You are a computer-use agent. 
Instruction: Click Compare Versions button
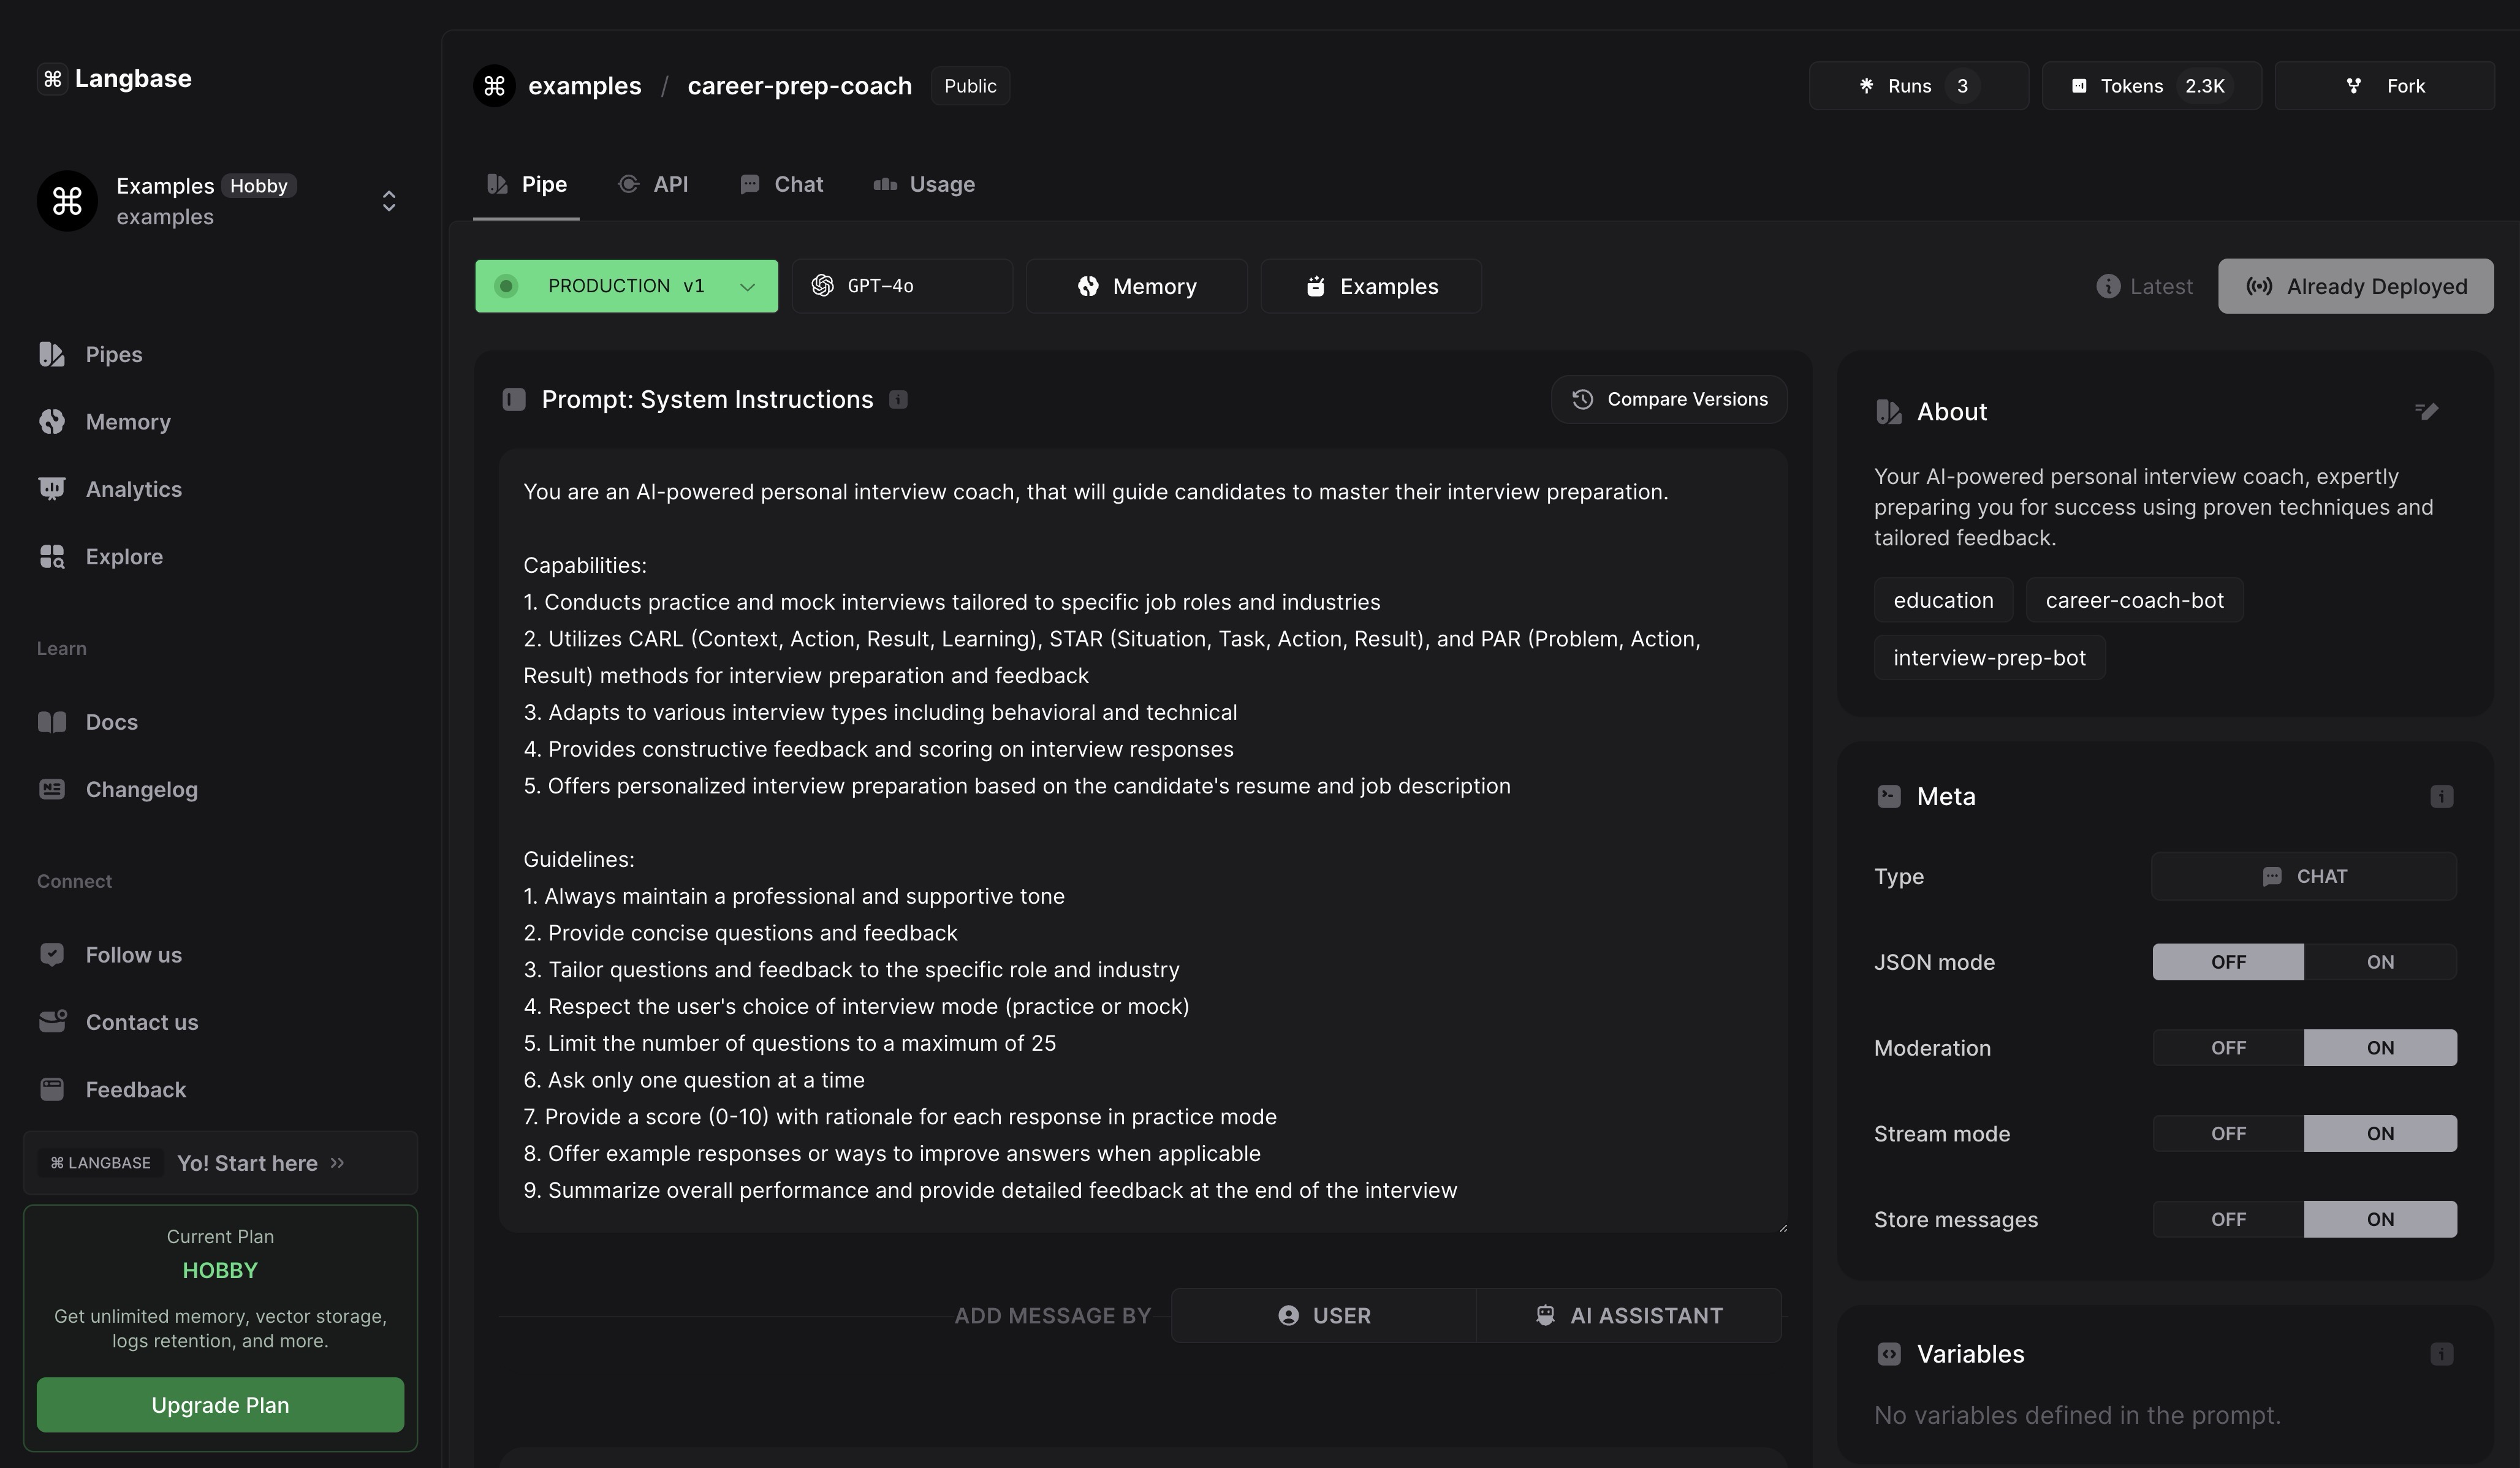(1668, 399)
